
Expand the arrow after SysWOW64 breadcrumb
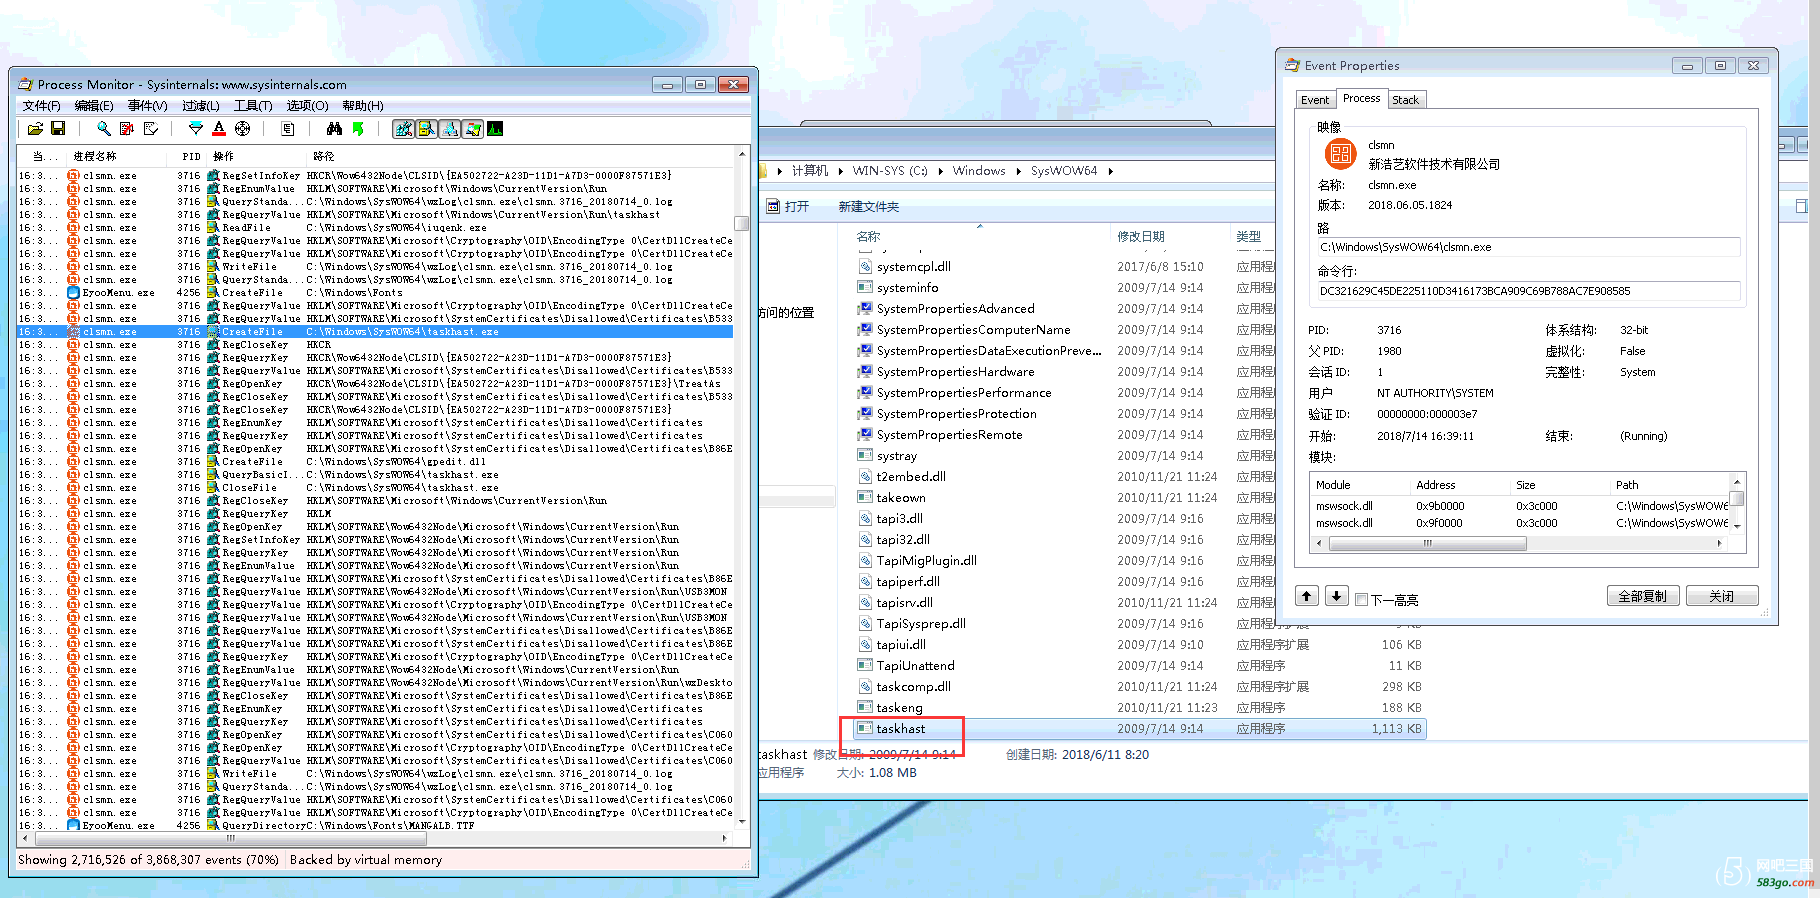pos(1110,171)
